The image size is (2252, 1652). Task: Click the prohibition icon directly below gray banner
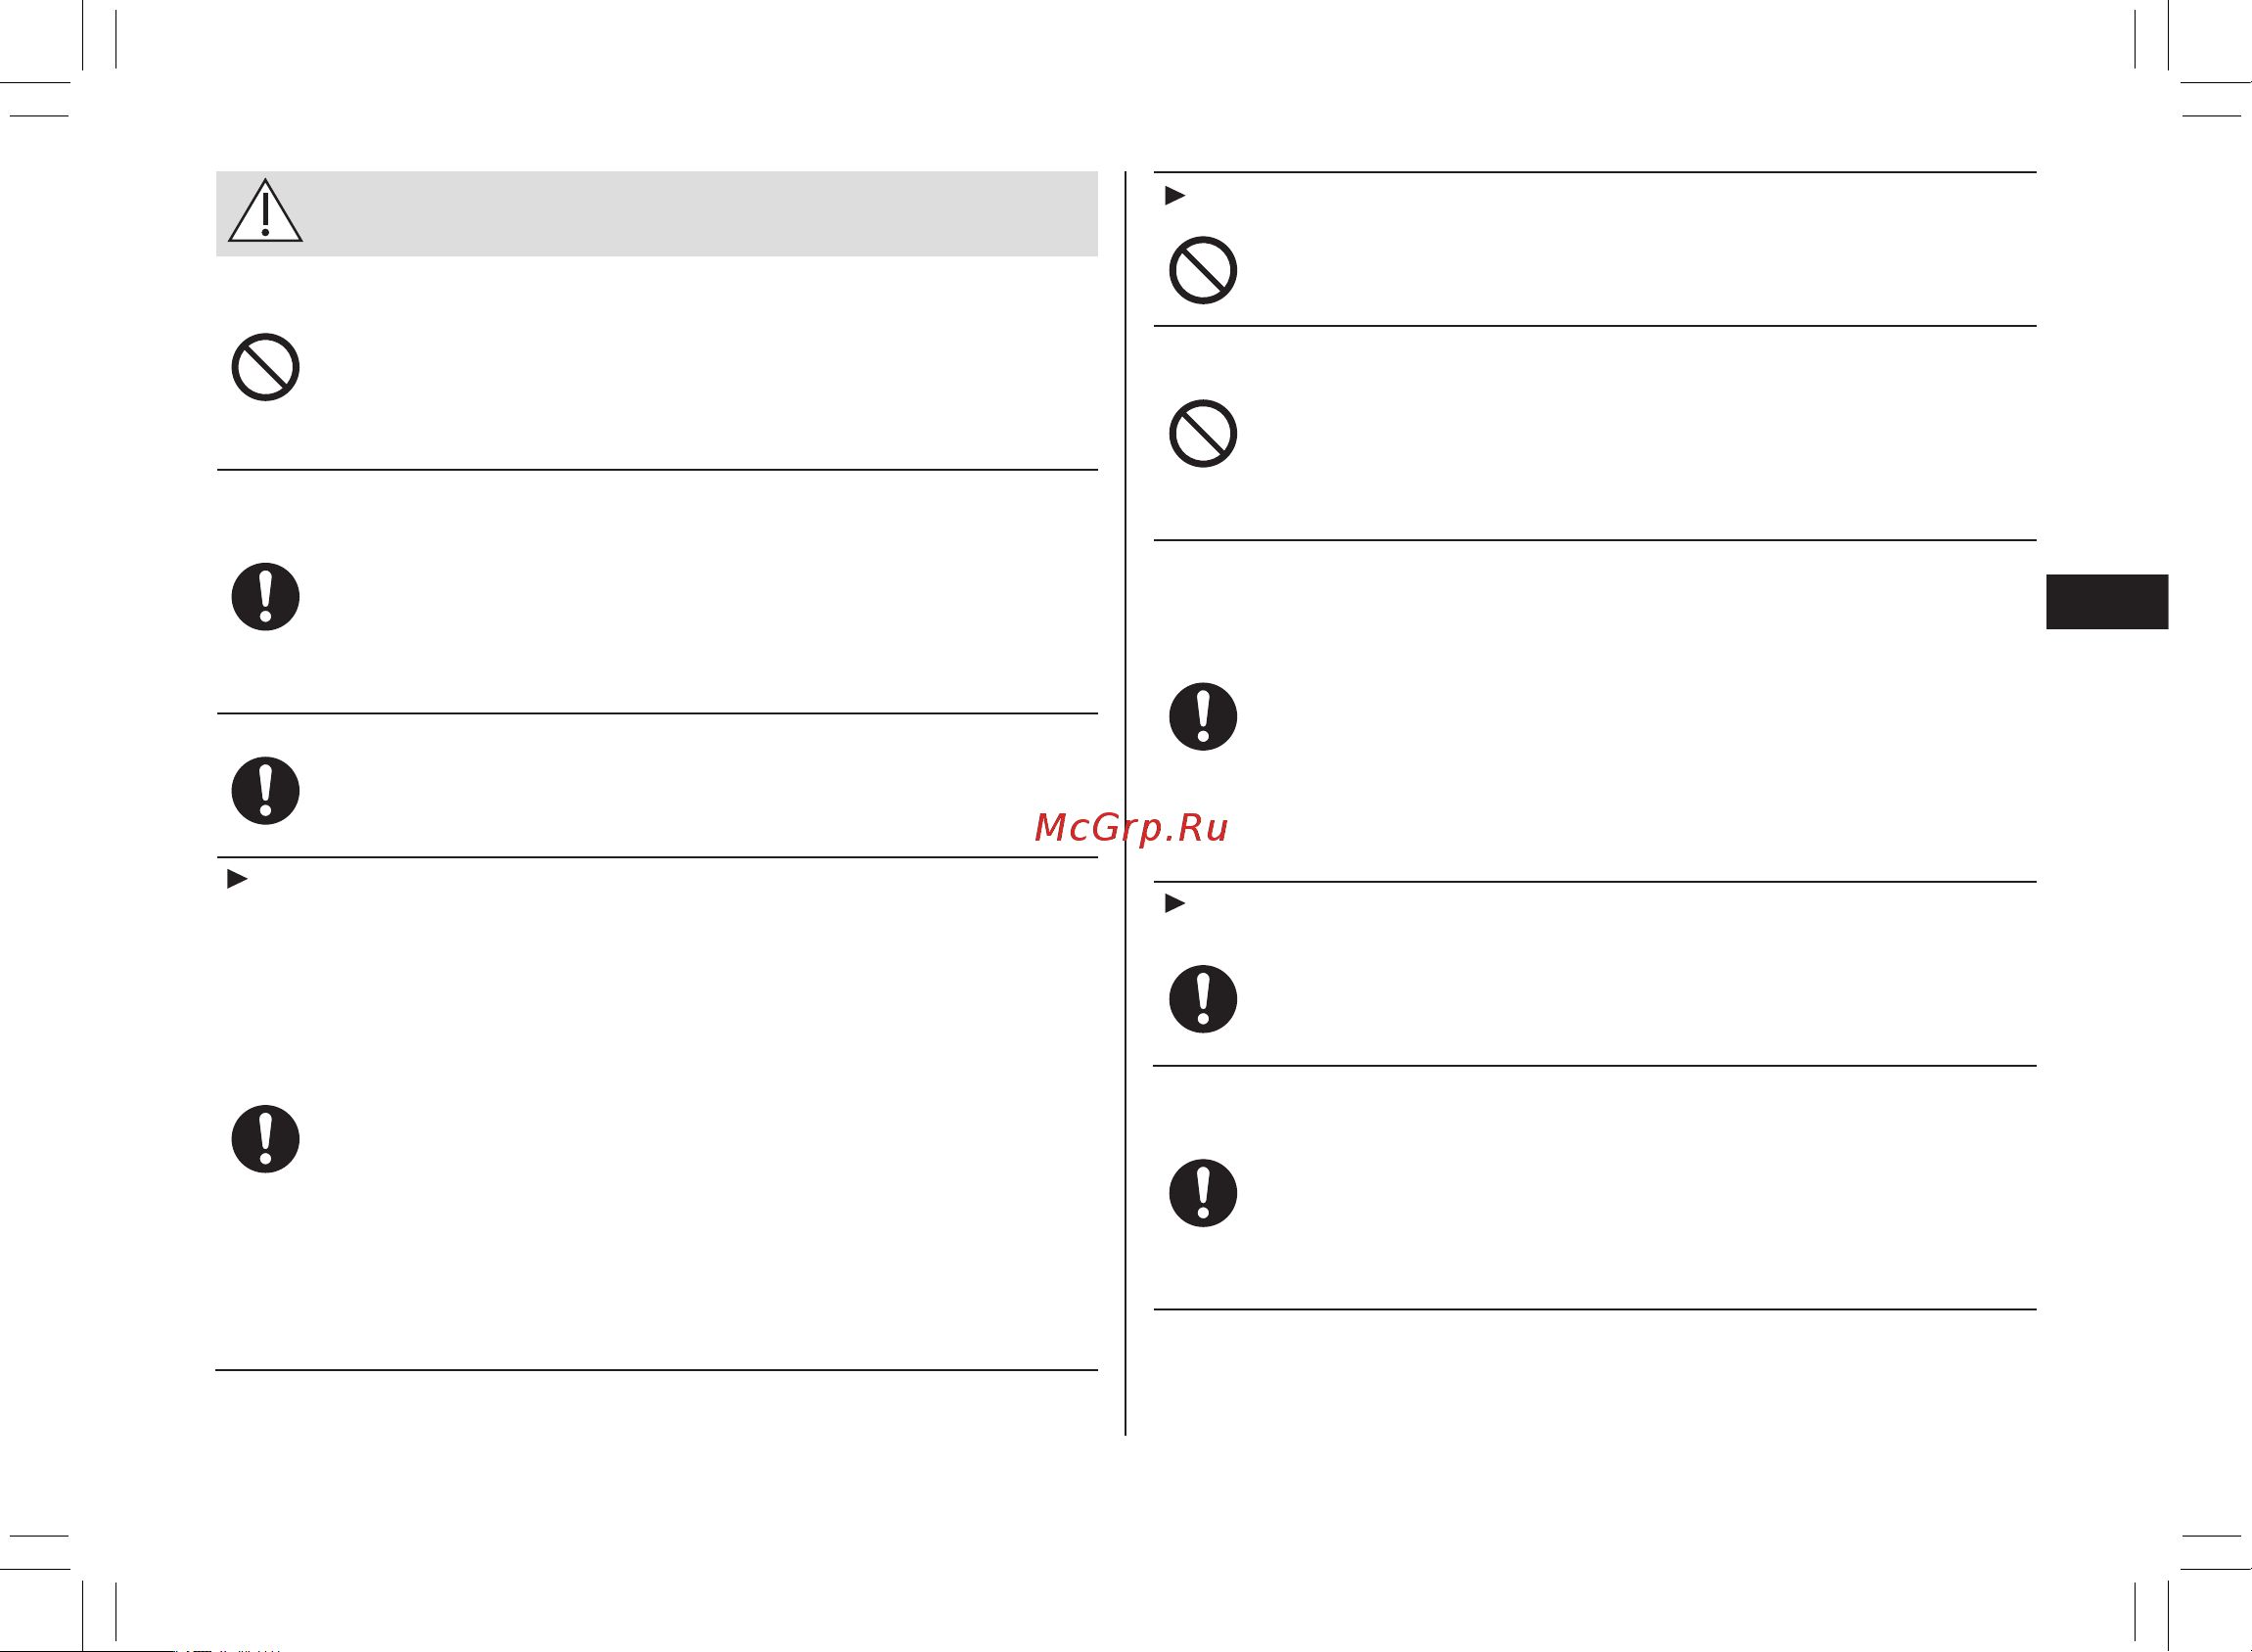coord(265,367)
